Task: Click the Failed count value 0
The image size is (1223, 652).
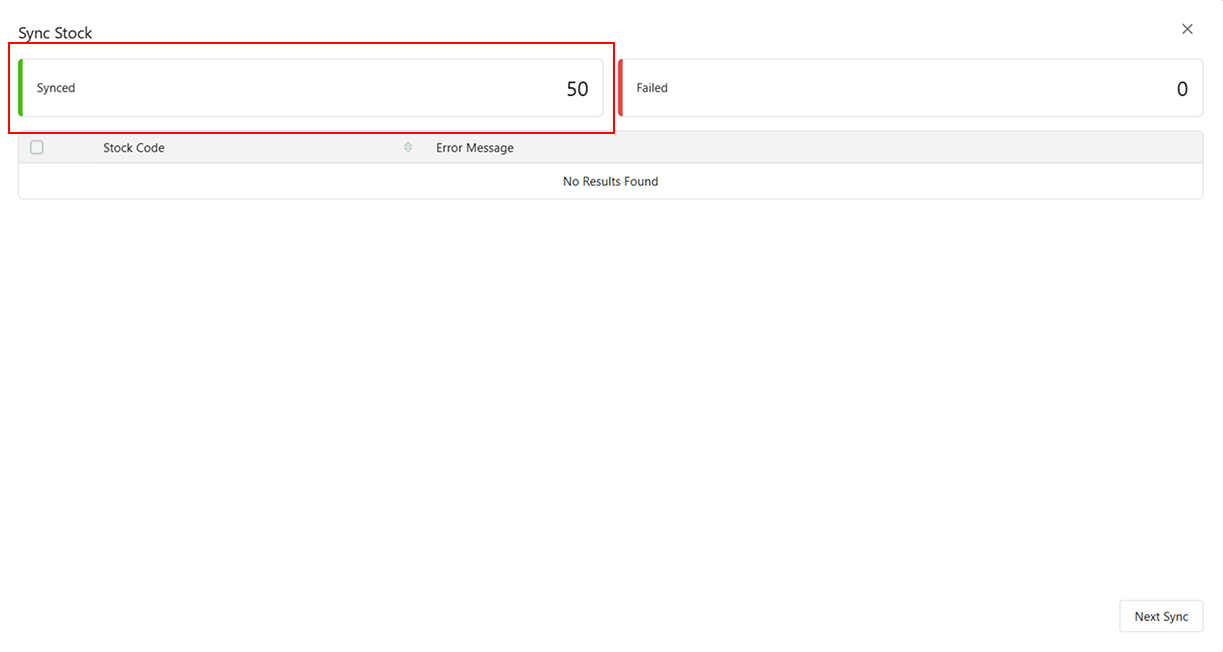Action: click(x=1182, y=89)
